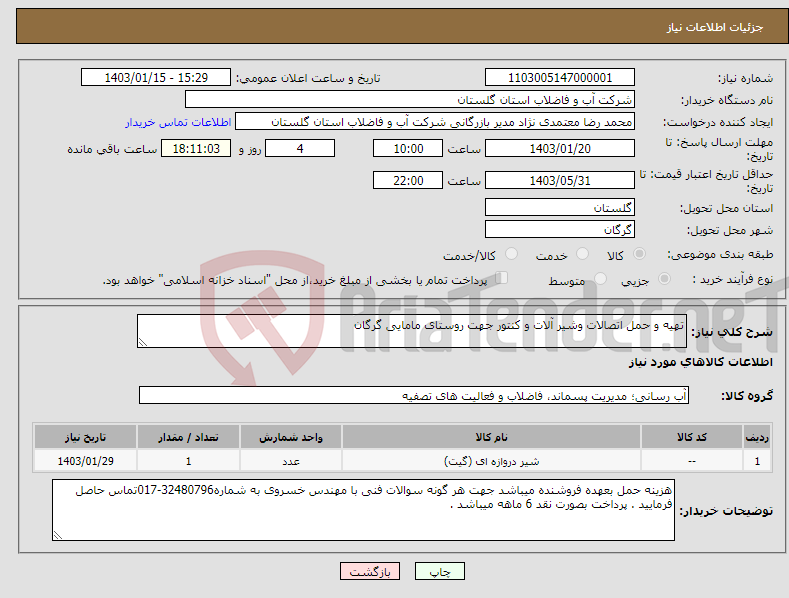Select the کالا/خدمت radio button
The image size is (789, 598).
pyautogui.click(x=511, y=254)
